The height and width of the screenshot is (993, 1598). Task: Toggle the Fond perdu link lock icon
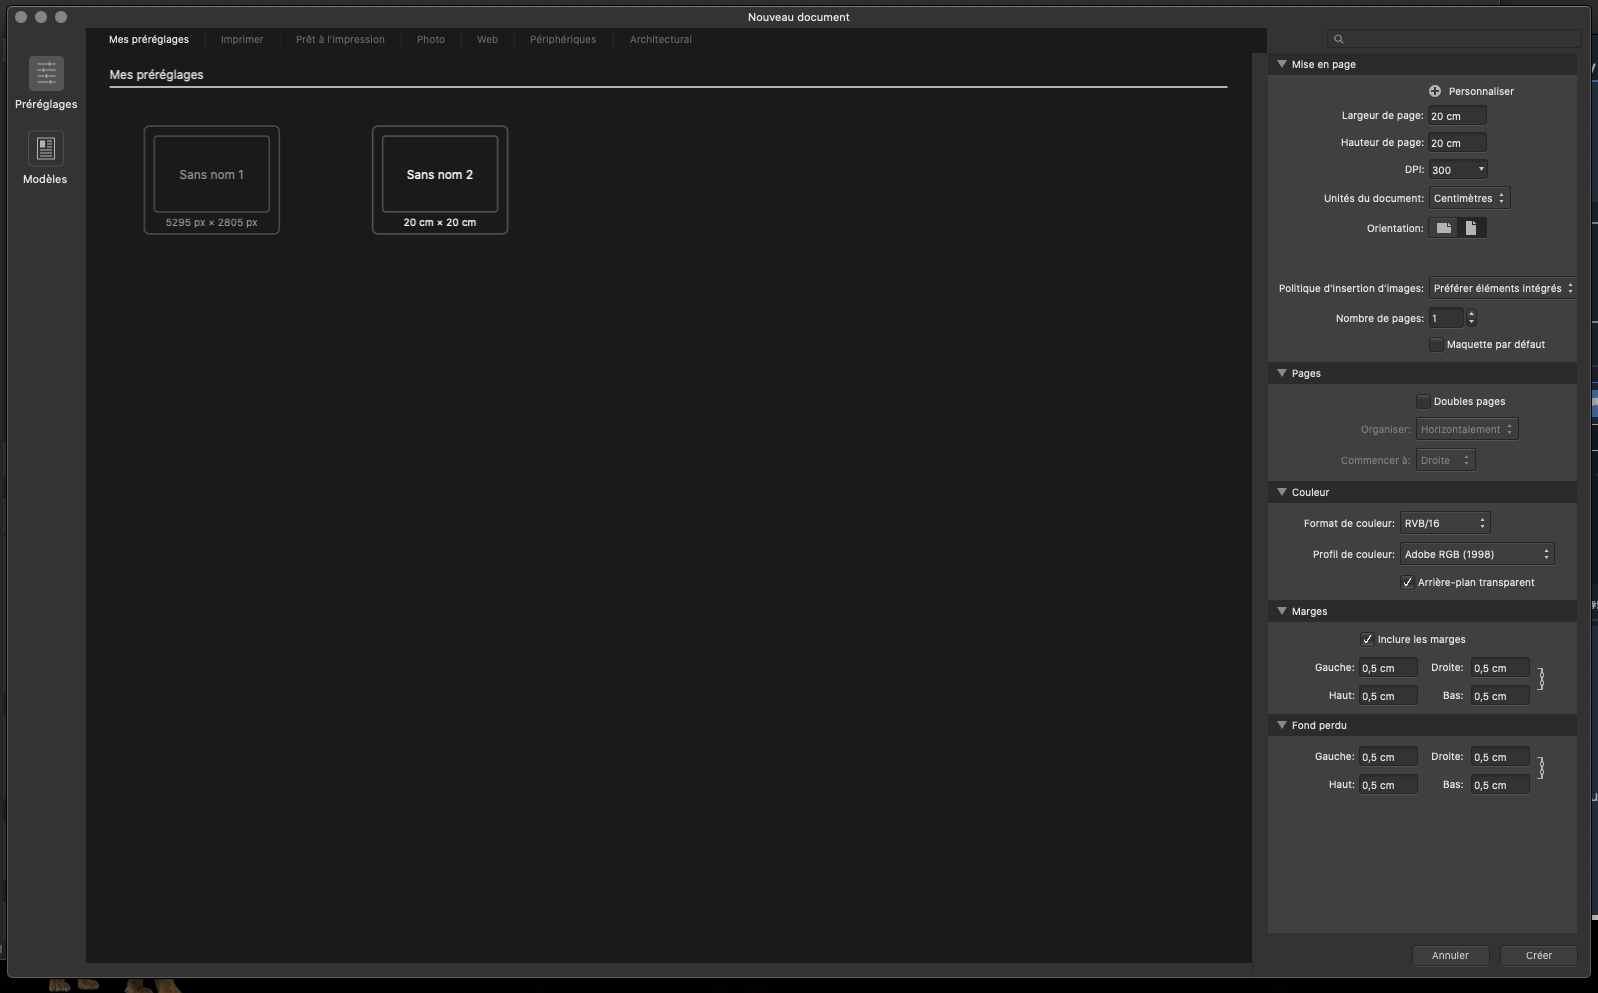tap(1541, 769)
